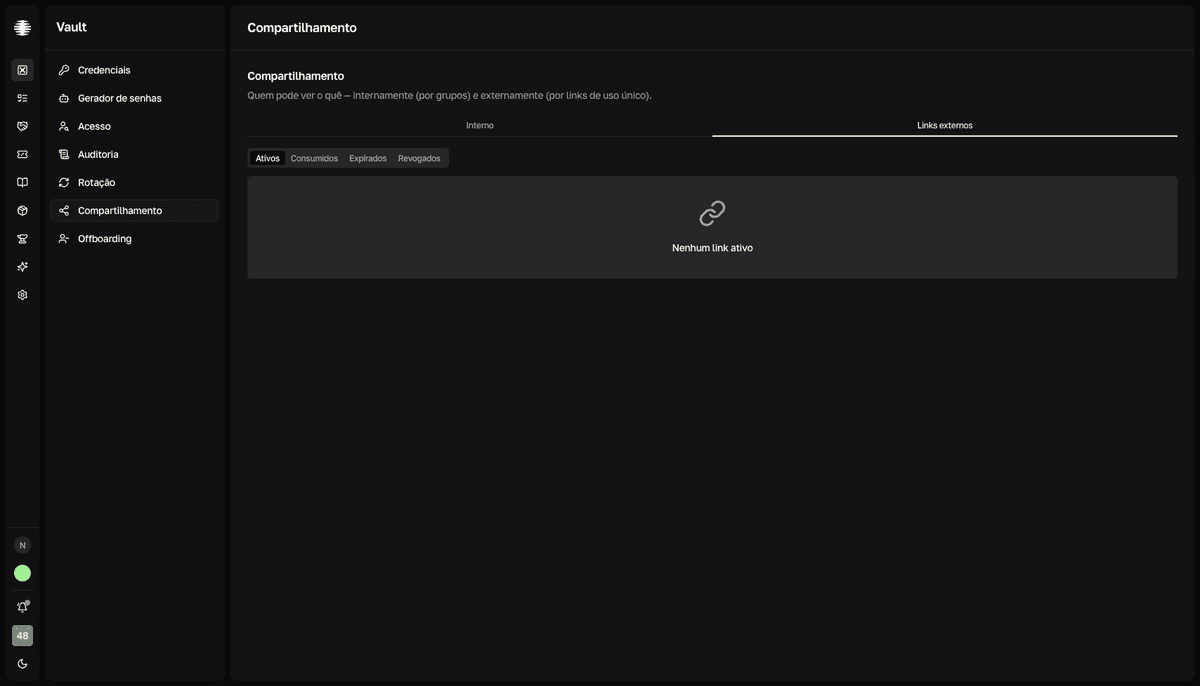Go to Credenciais in Vault sidebar
1200x686 pixels.
(134, 70)
